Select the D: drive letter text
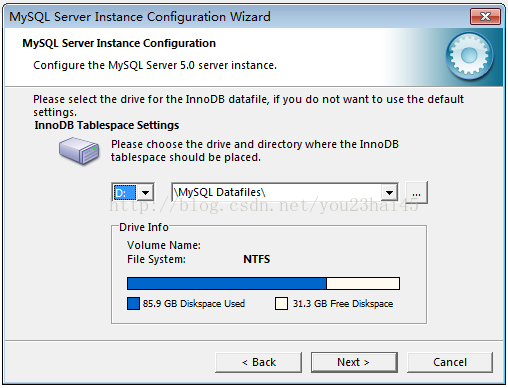Screen dimensions: 508x388 click(x=124, y=192)
